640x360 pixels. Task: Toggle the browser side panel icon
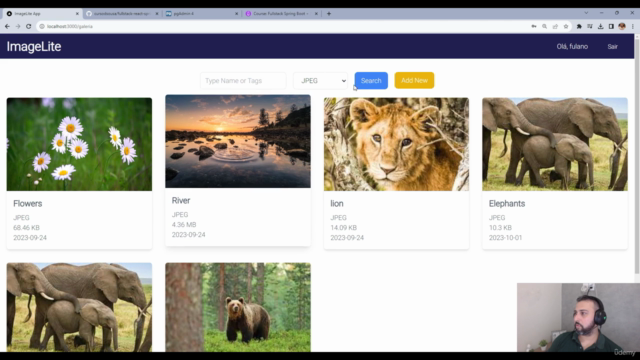[611, 26]
